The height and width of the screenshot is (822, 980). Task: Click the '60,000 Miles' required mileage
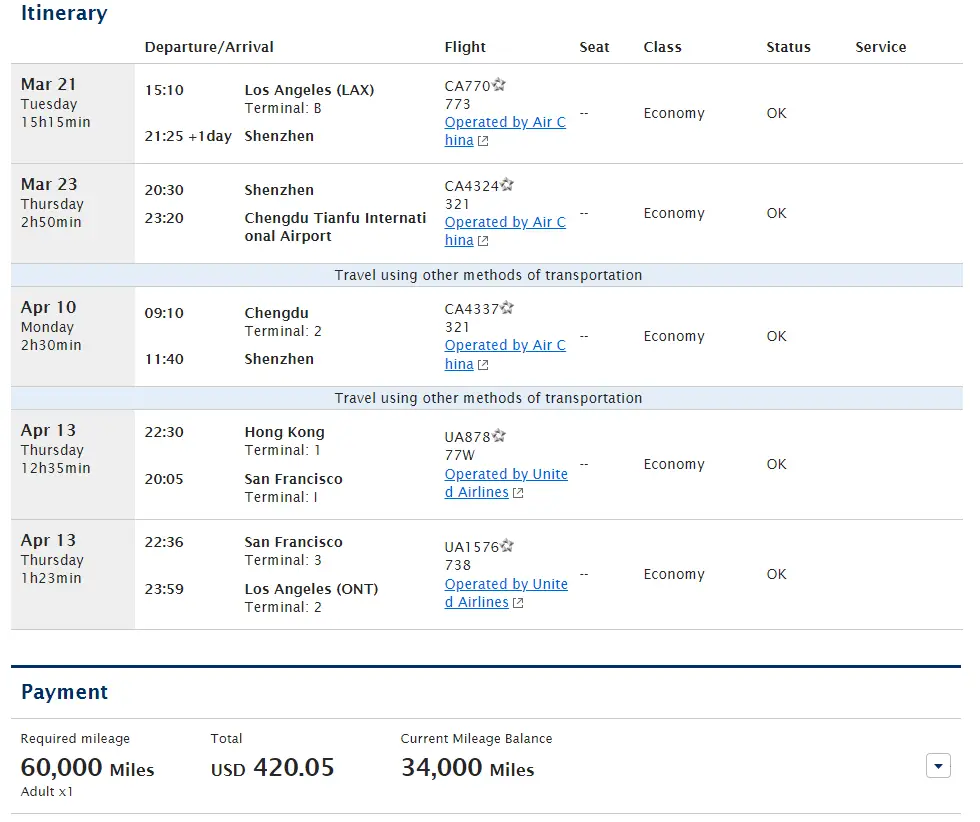88,768
